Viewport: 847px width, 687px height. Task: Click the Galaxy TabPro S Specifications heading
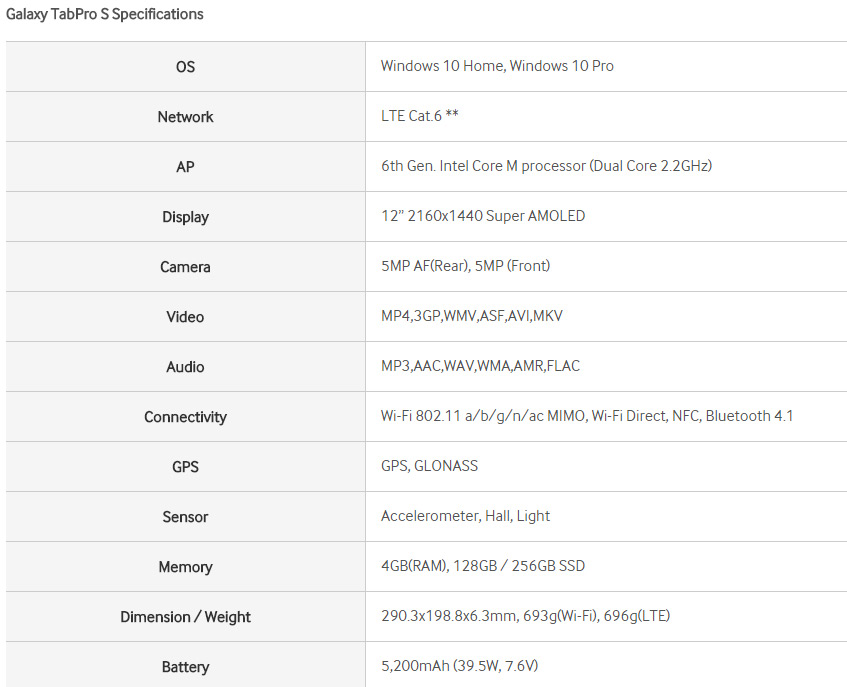pos(105,15)
